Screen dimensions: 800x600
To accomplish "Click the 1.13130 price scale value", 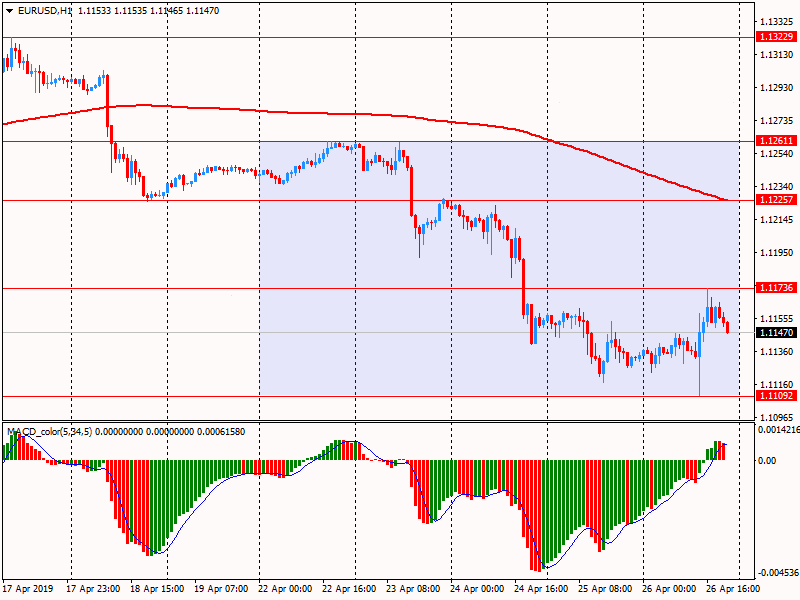I will coord(777,55).
